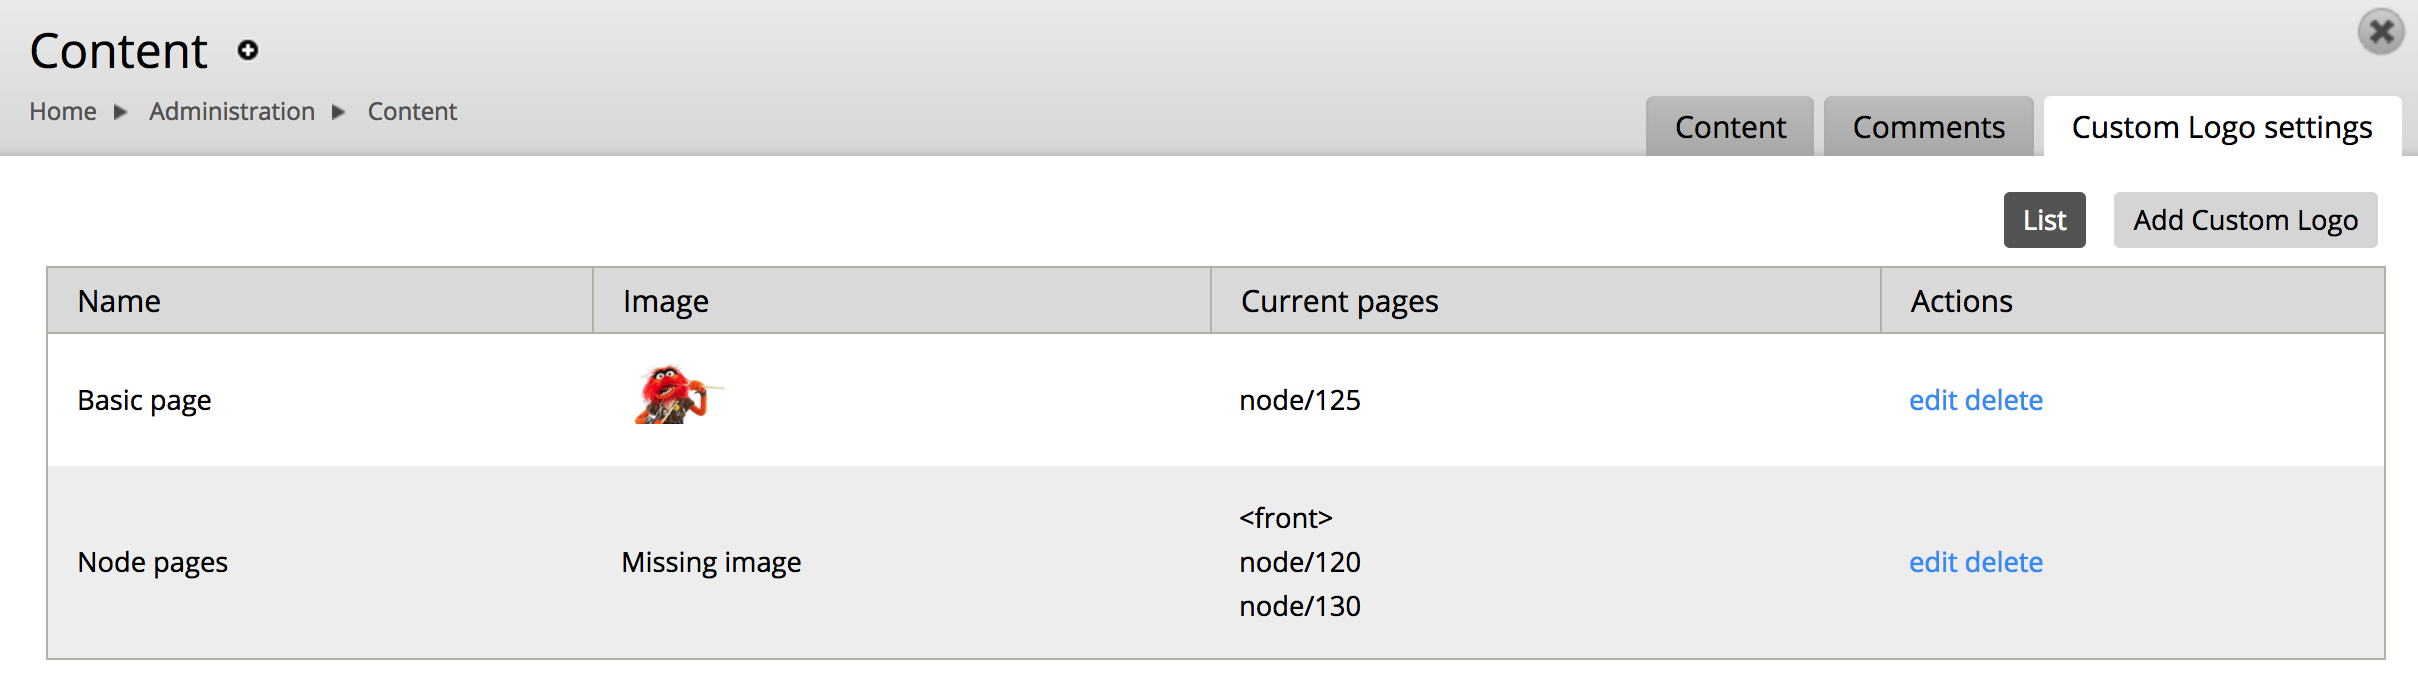Open the Animal muppet logo thumbnail

pos(677,395)
